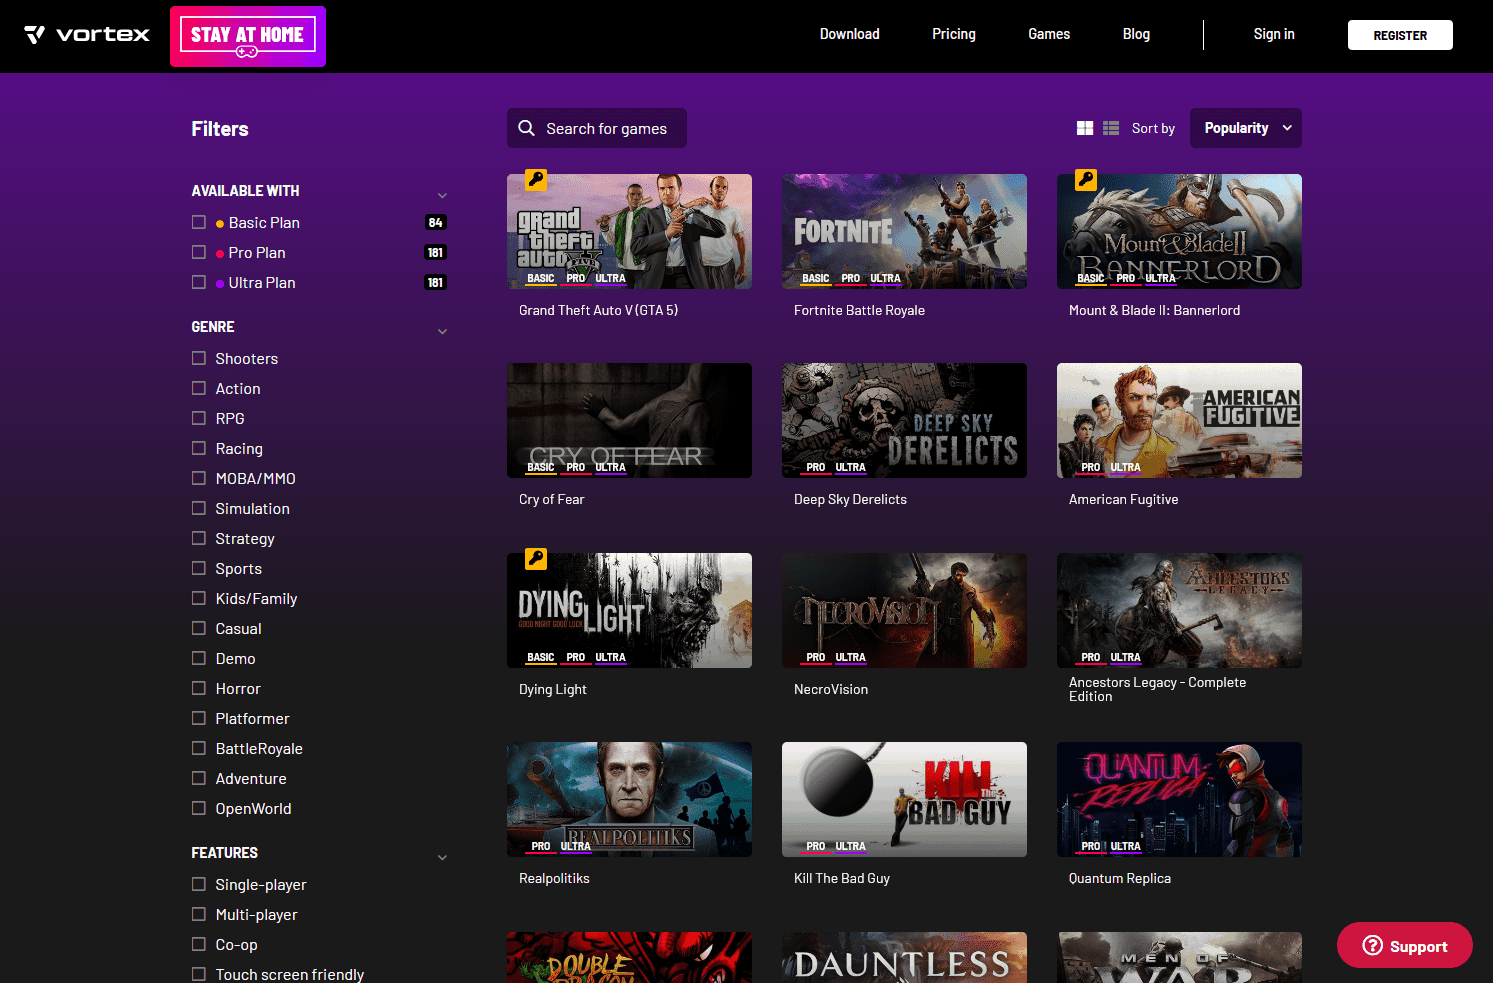This screenshot has height=983, width=1493.
Task: Tick the Co-op feature checkbox
Action: [199, 944]
